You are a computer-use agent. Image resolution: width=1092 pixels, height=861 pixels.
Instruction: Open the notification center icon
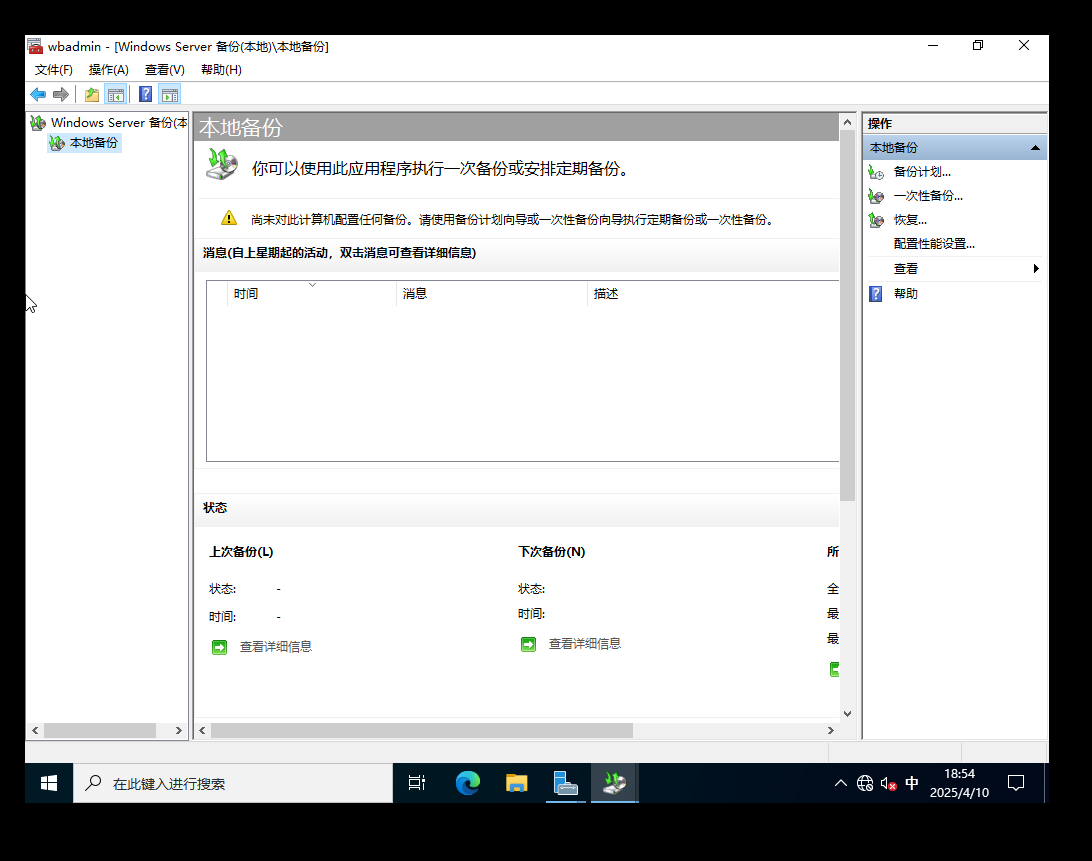pos(1016,784)
